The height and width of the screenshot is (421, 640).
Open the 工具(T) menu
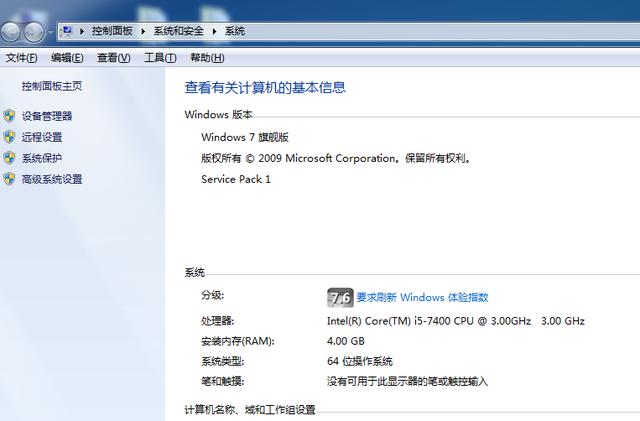(160, 58)
